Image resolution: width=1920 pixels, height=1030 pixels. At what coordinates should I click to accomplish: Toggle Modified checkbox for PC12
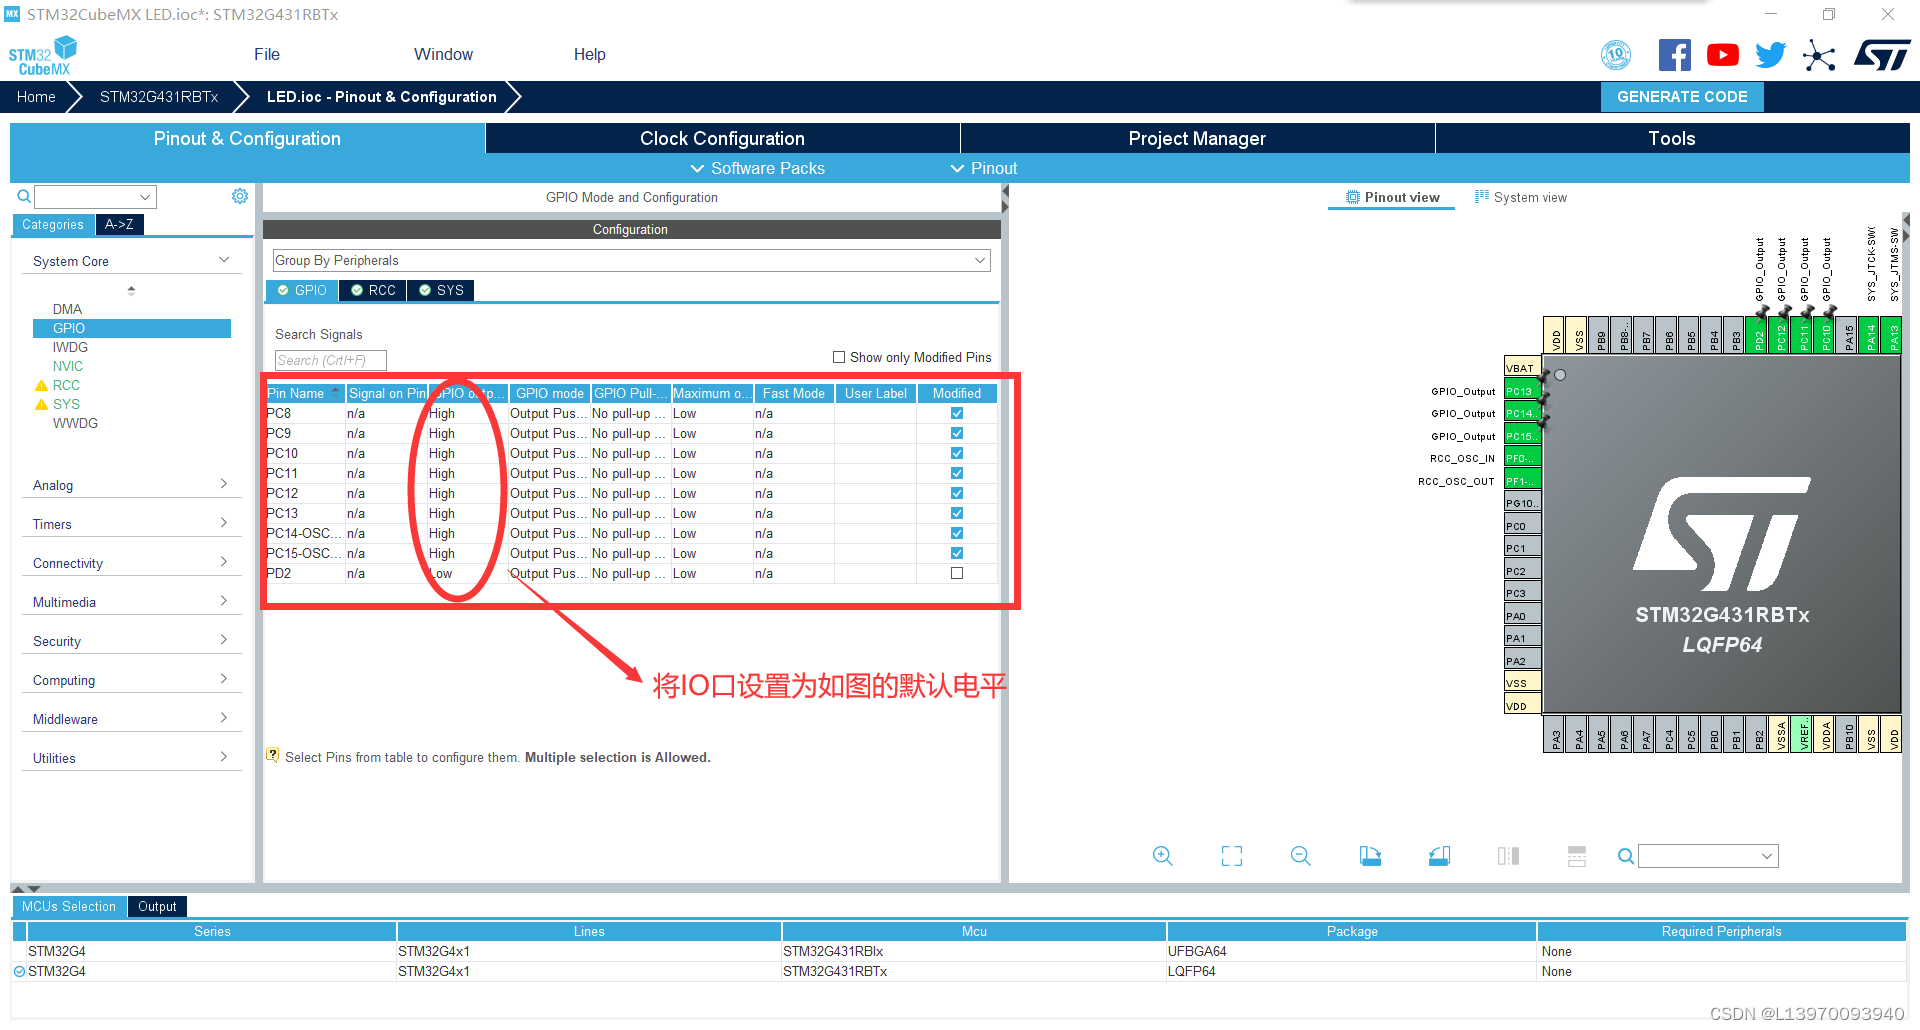pyautogui.click(x=957, y=493)
